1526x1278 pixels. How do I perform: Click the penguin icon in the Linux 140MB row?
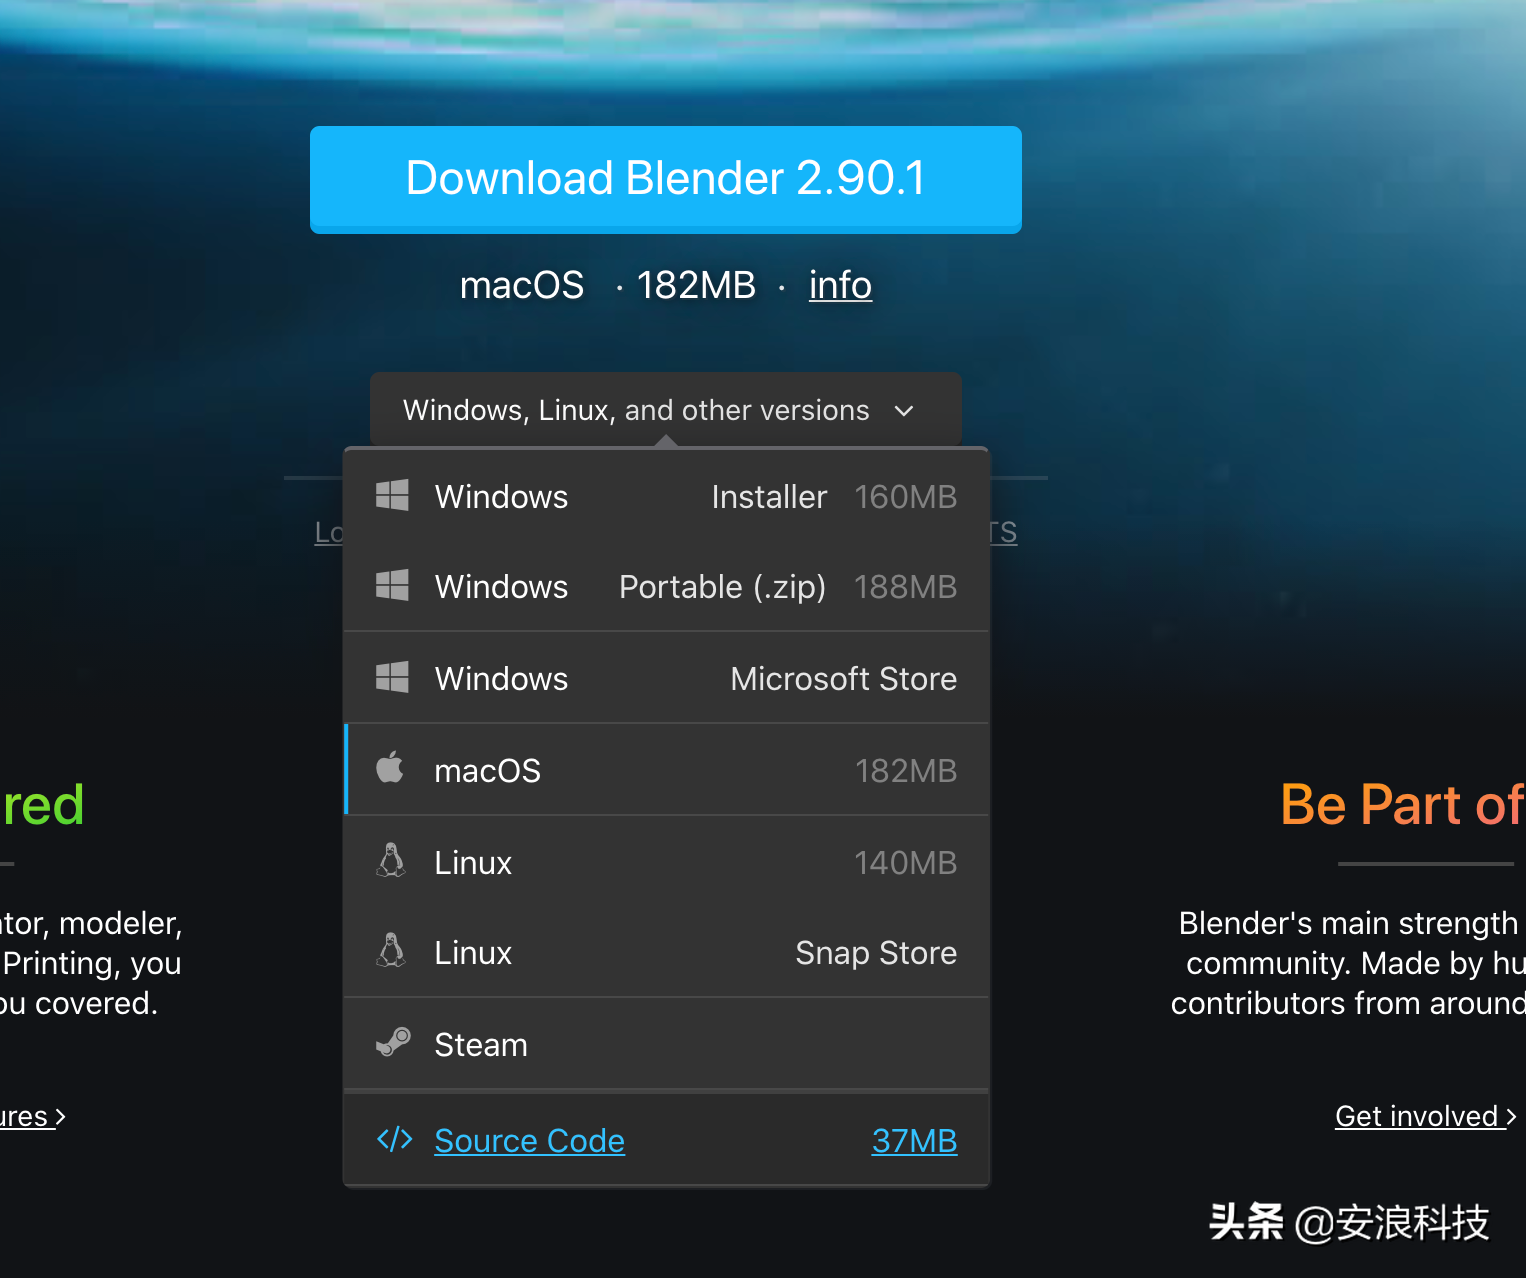pyautogui.click(x=391, y=860)
